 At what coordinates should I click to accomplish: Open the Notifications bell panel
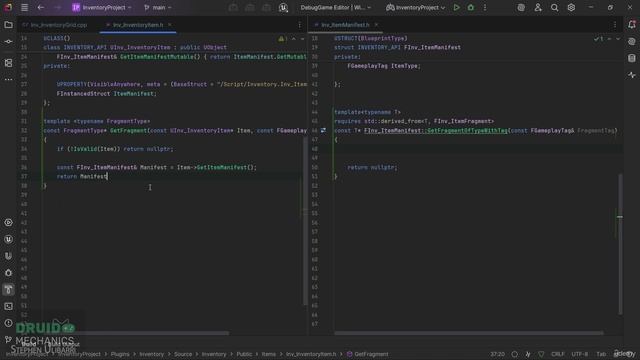point(632,24)
